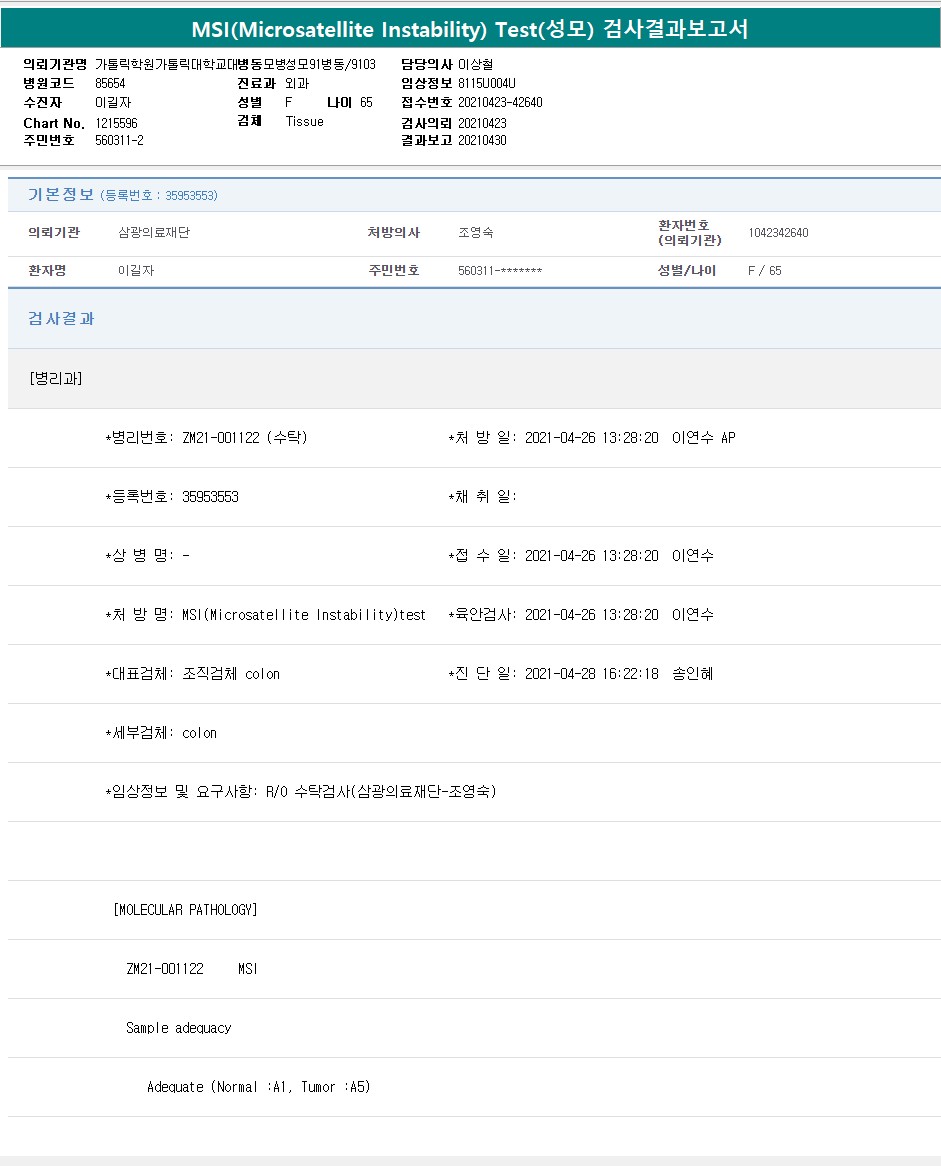Click the MSI Test report title banner
The image size is (941, 1166).
tap(470, 29)
